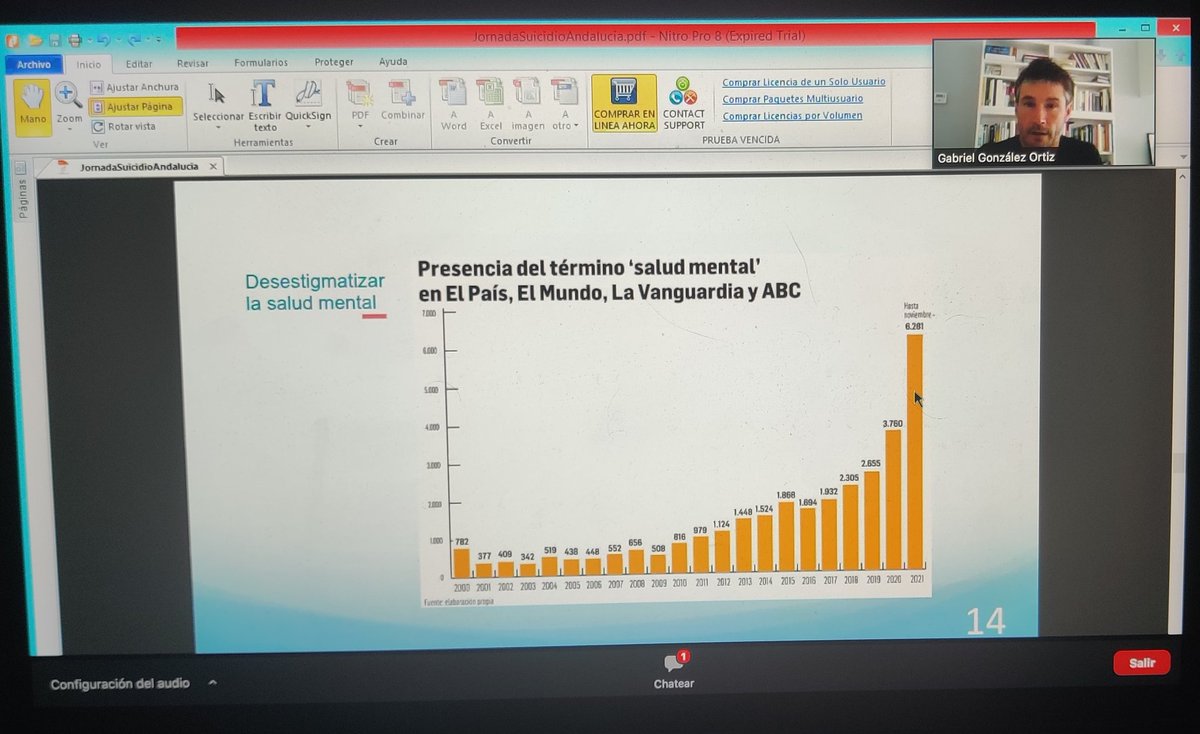The height and width of the screenshot is (734, 1200).
Task: Choose Ajustar Página fit-page option
Action: pos(136,106)
